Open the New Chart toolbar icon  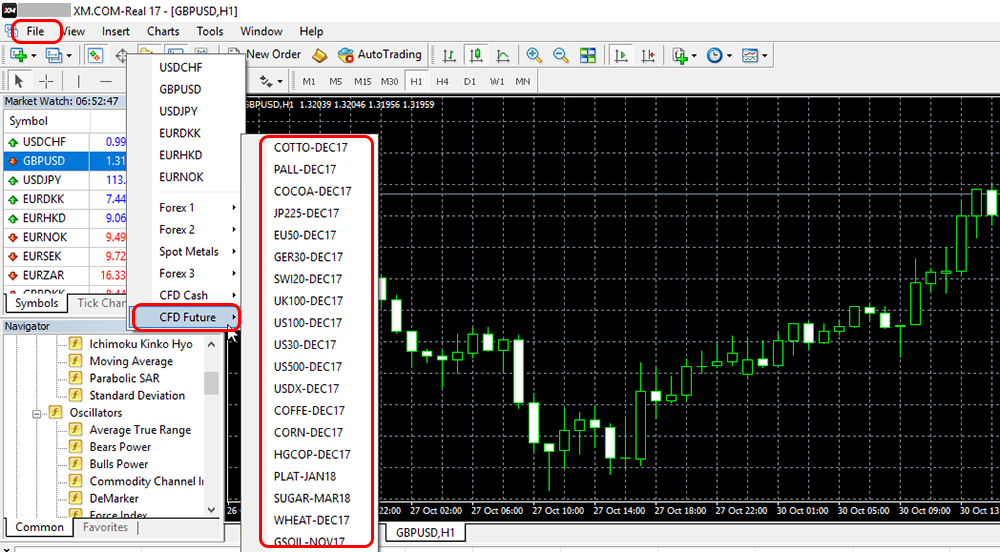point(18,55)
